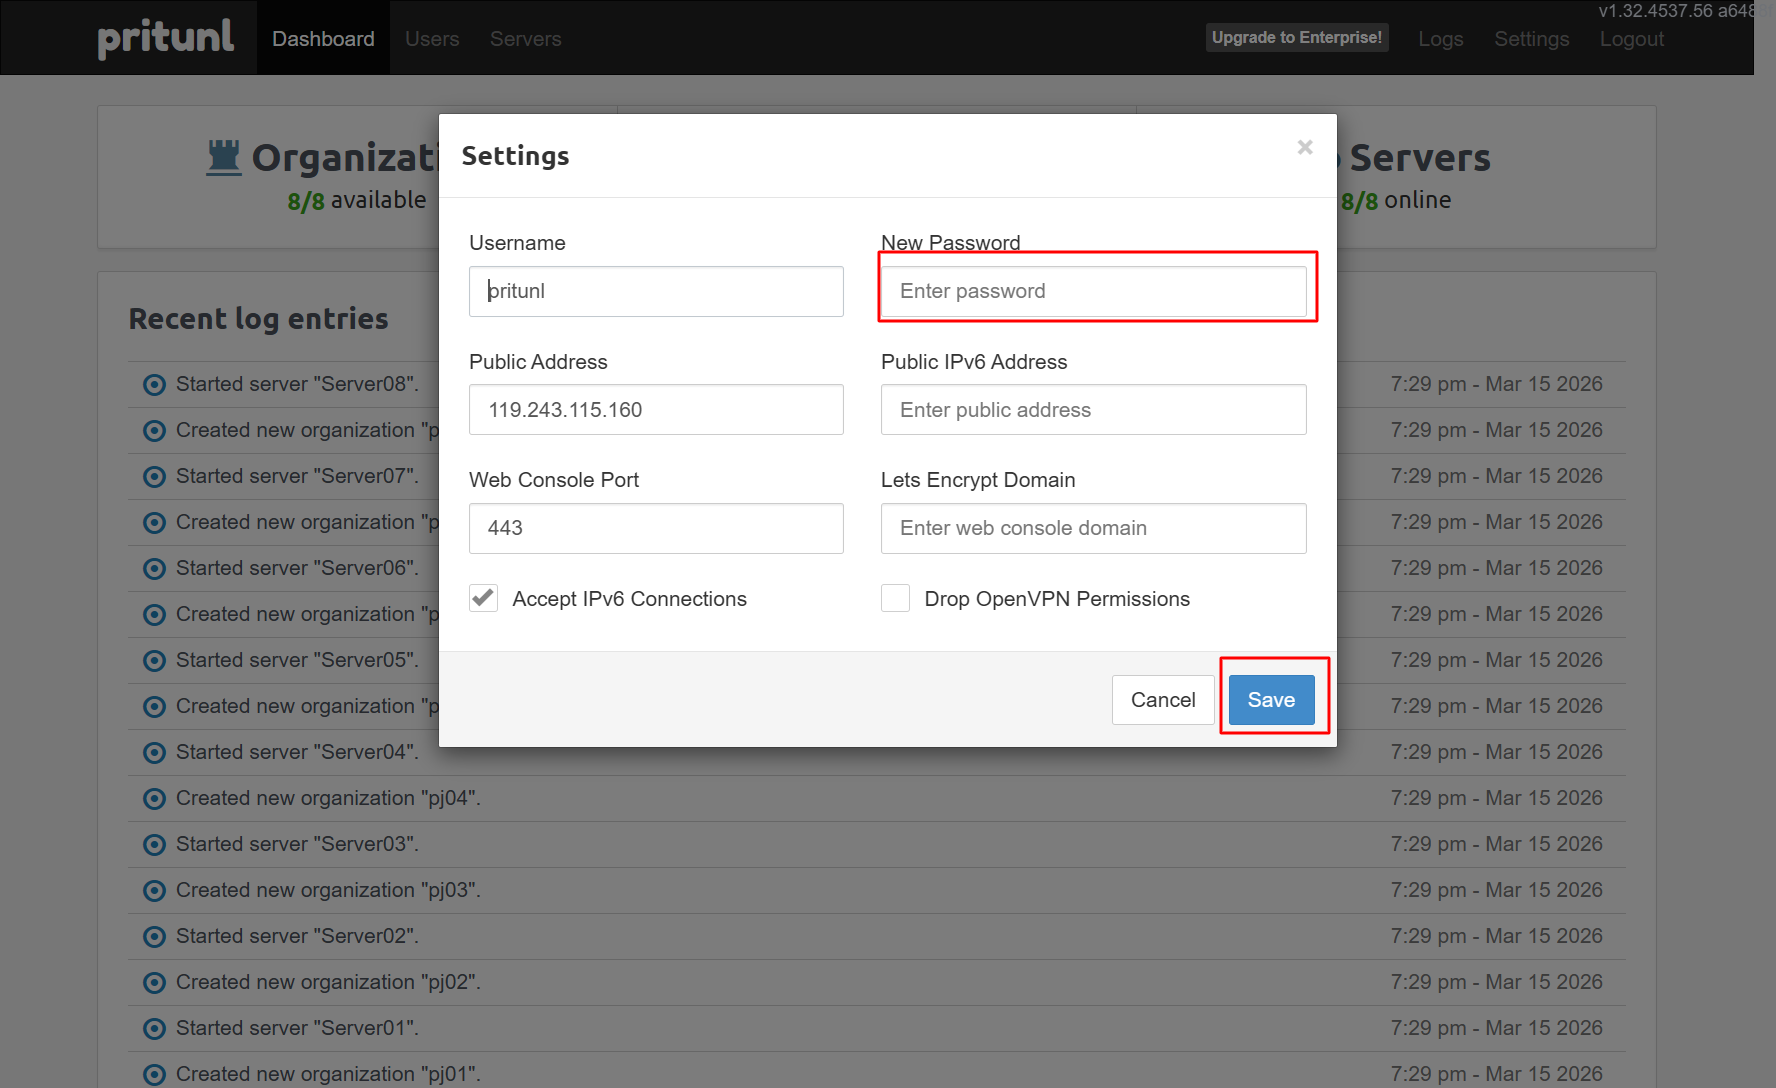The image size is (1776, 1088).
Task: Click the castle icon next to Organizations
Action: click(x=224, y=155)
